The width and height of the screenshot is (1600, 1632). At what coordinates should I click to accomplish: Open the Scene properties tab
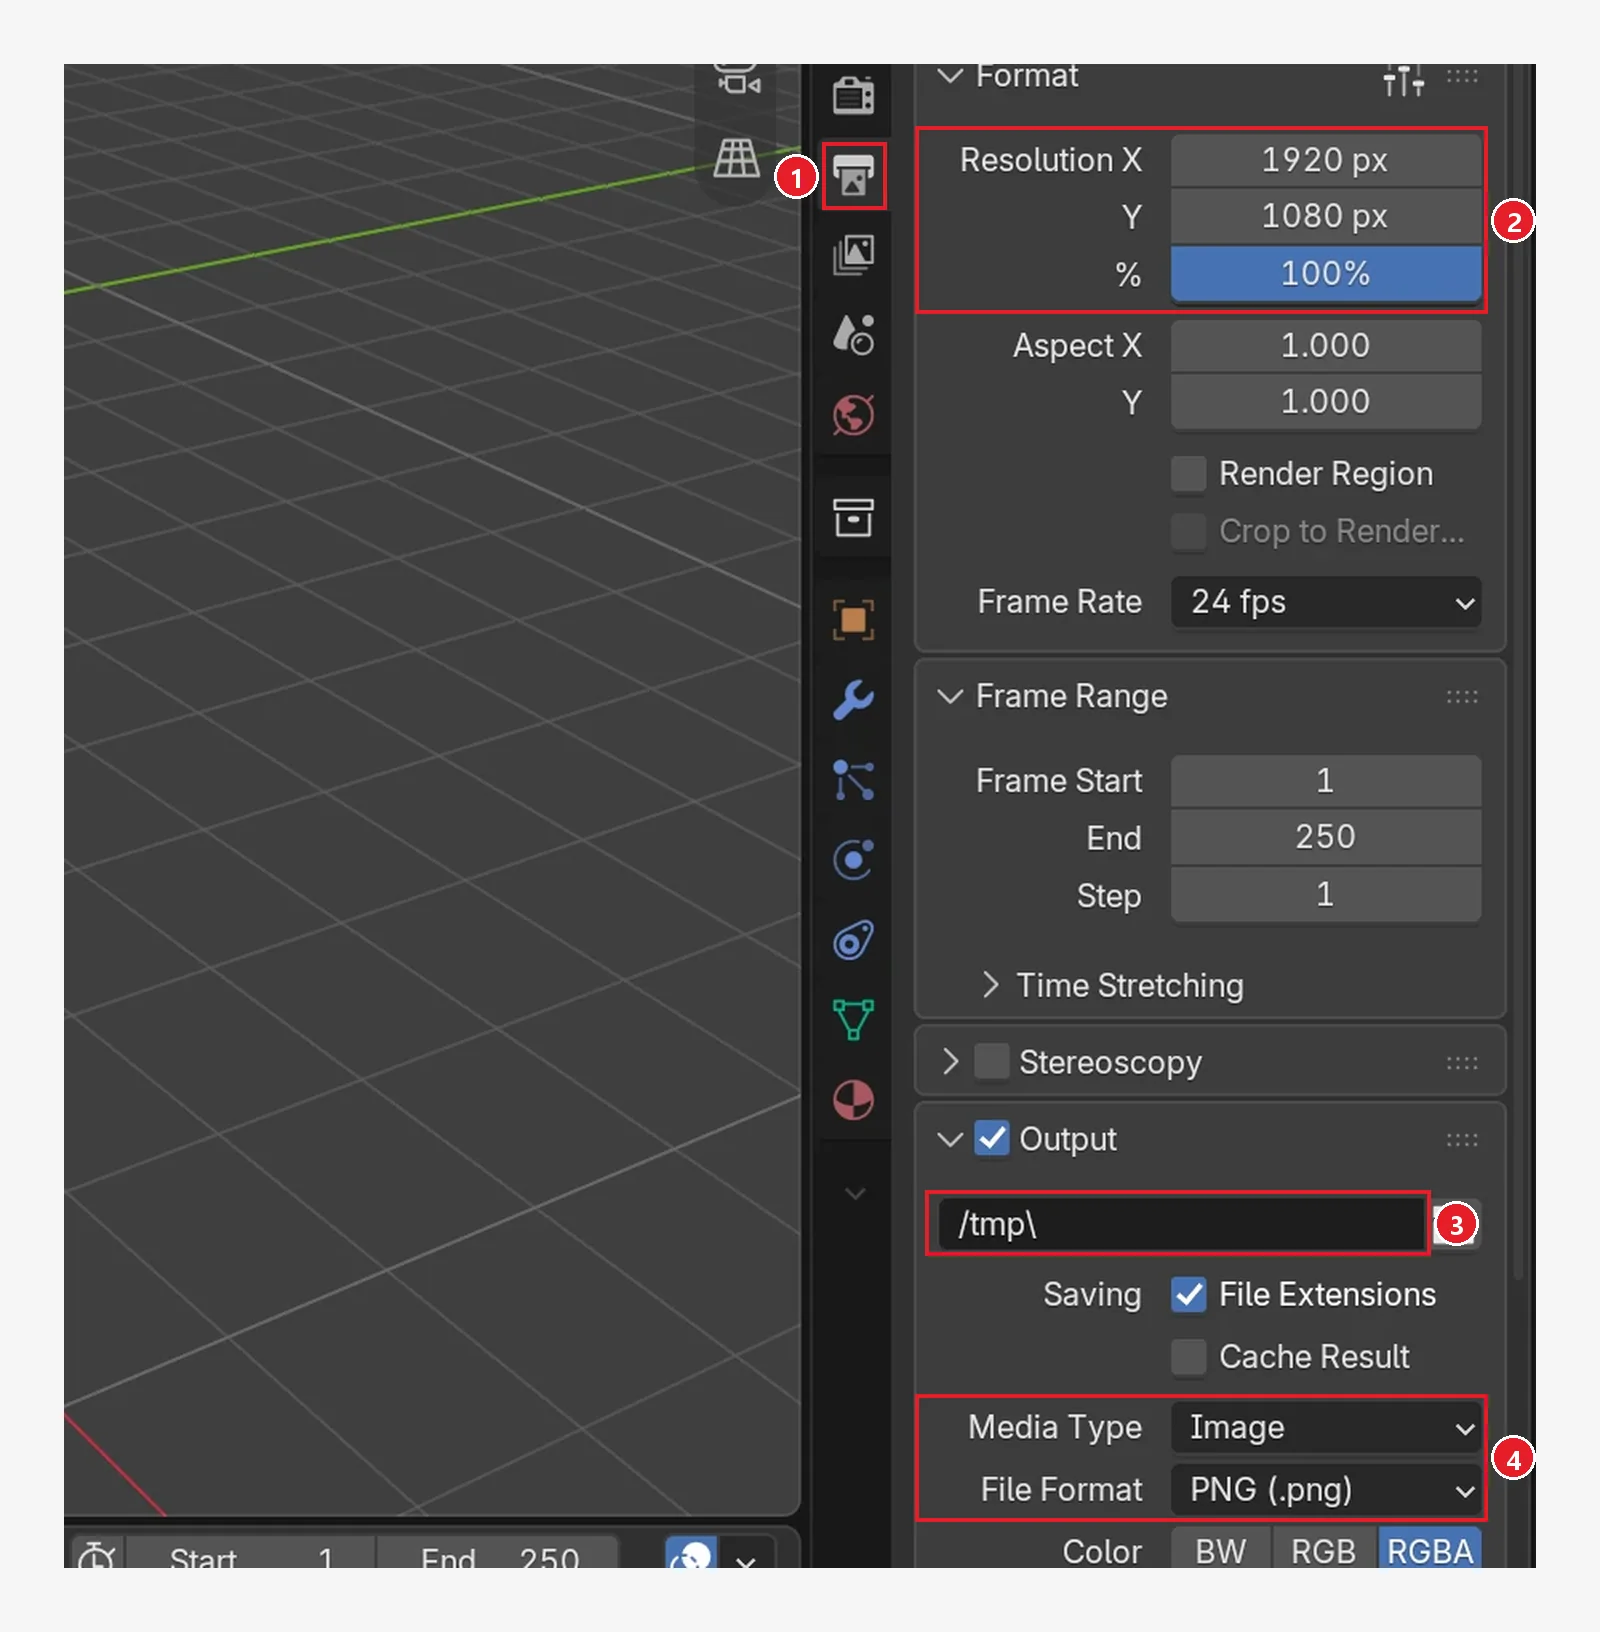click(853, 335)
